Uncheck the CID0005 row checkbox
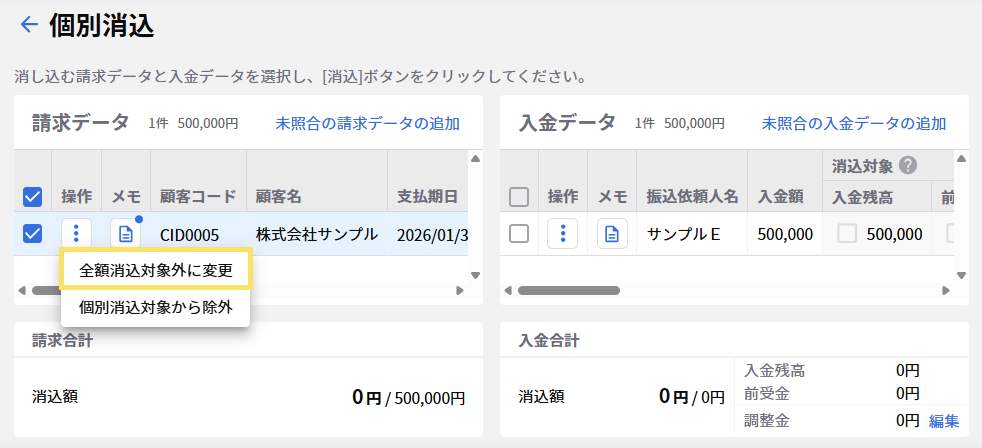The height and width of the screenshot is (448, 982). pyautogui.click(x=32, y=234)
